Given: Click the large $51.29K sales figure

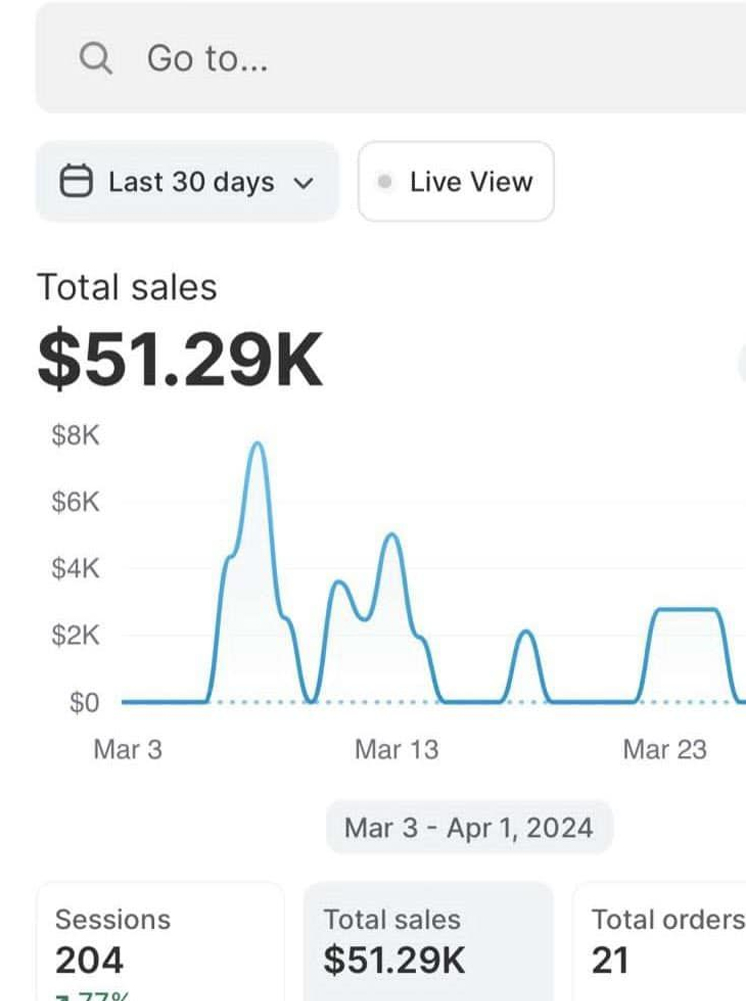Looking at the screenshot, I should tap(180, 360).
